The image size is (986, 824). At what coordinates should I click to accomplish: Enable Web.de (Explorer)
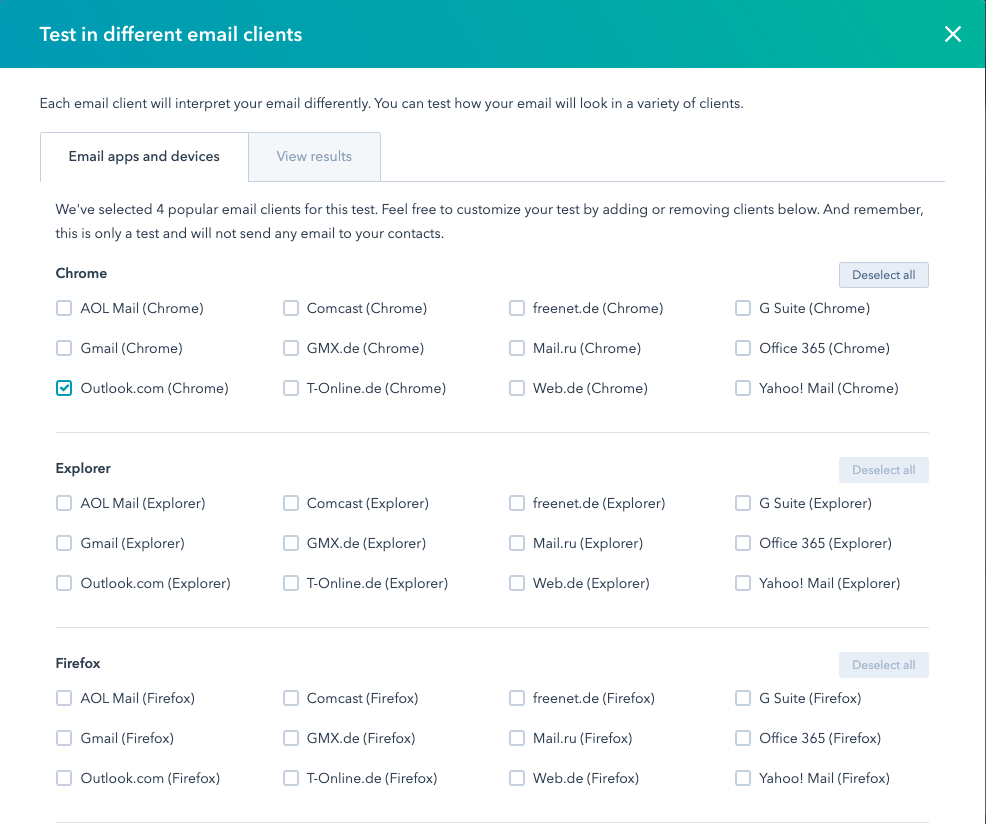coord(517,583)
